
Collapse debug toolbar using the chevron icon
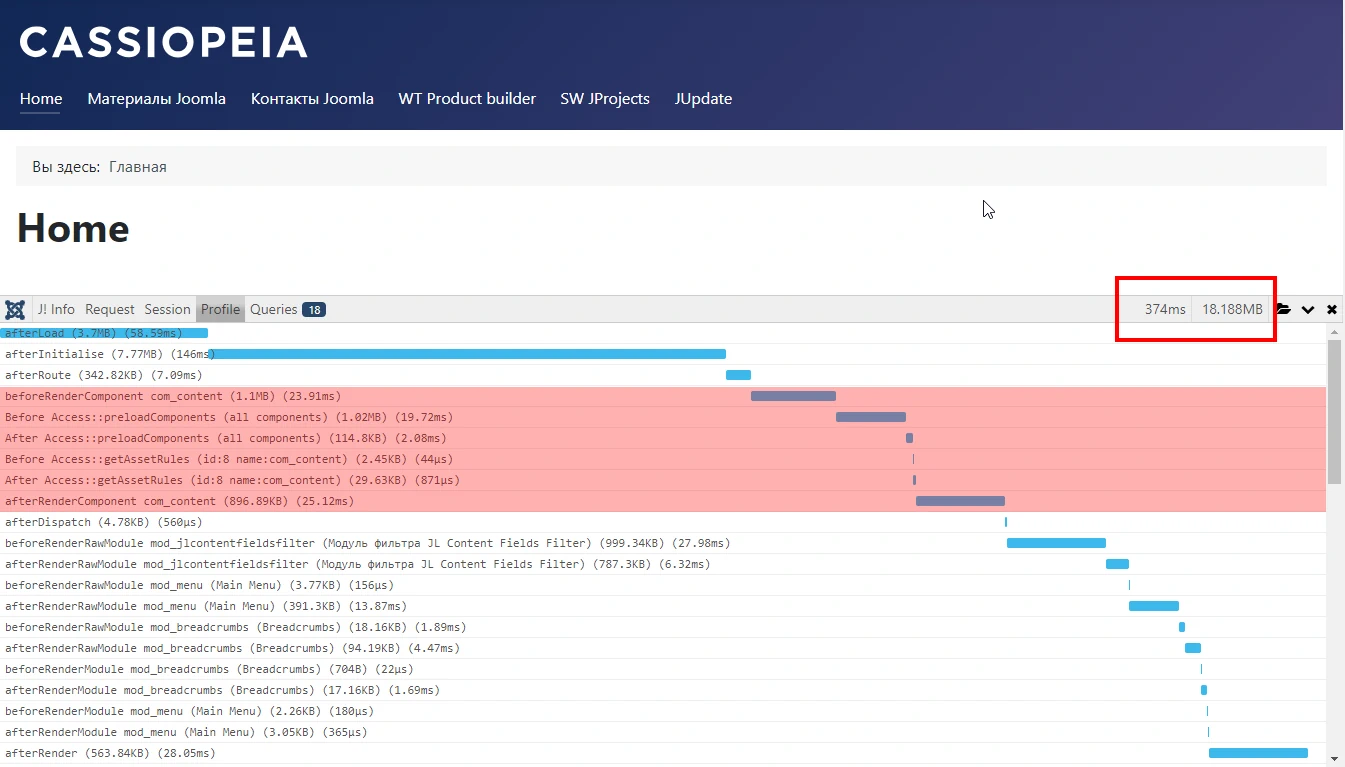1310,309
